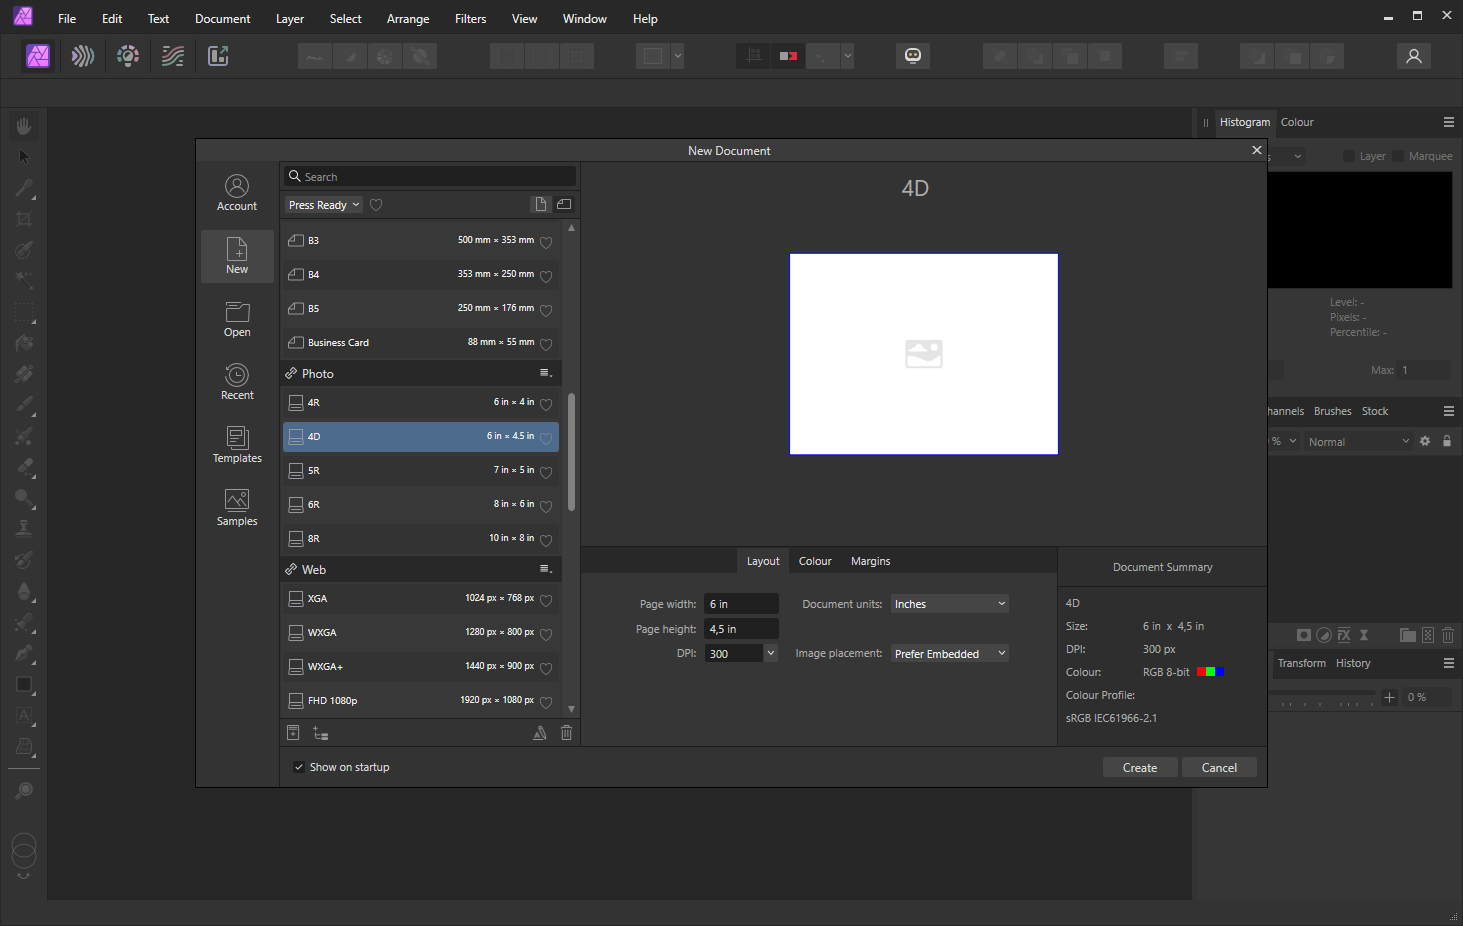This screenshot has height=926, width=1463.
Task: Click the Cancel button
Action: 1219,768
